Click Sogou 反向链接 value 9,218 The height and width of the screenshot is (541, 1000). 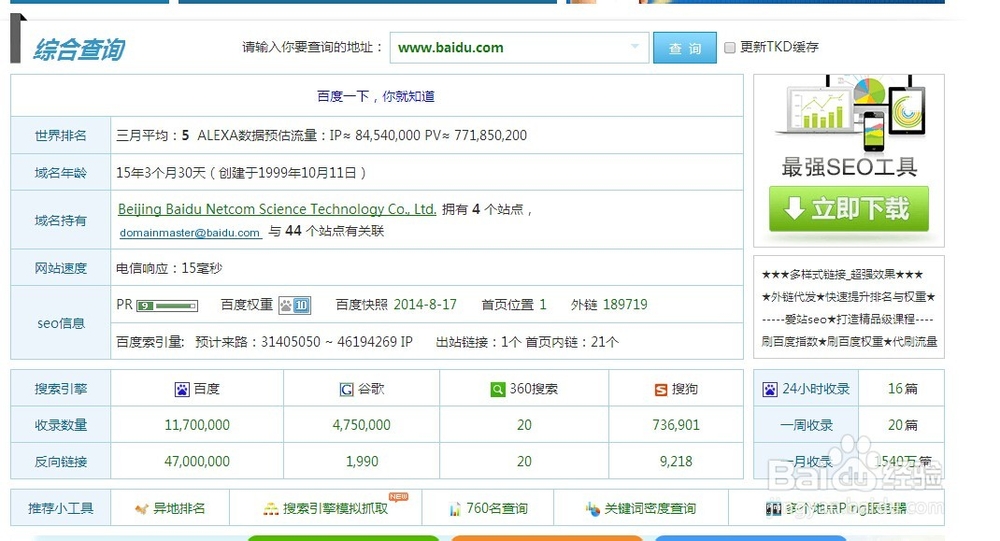676,461
